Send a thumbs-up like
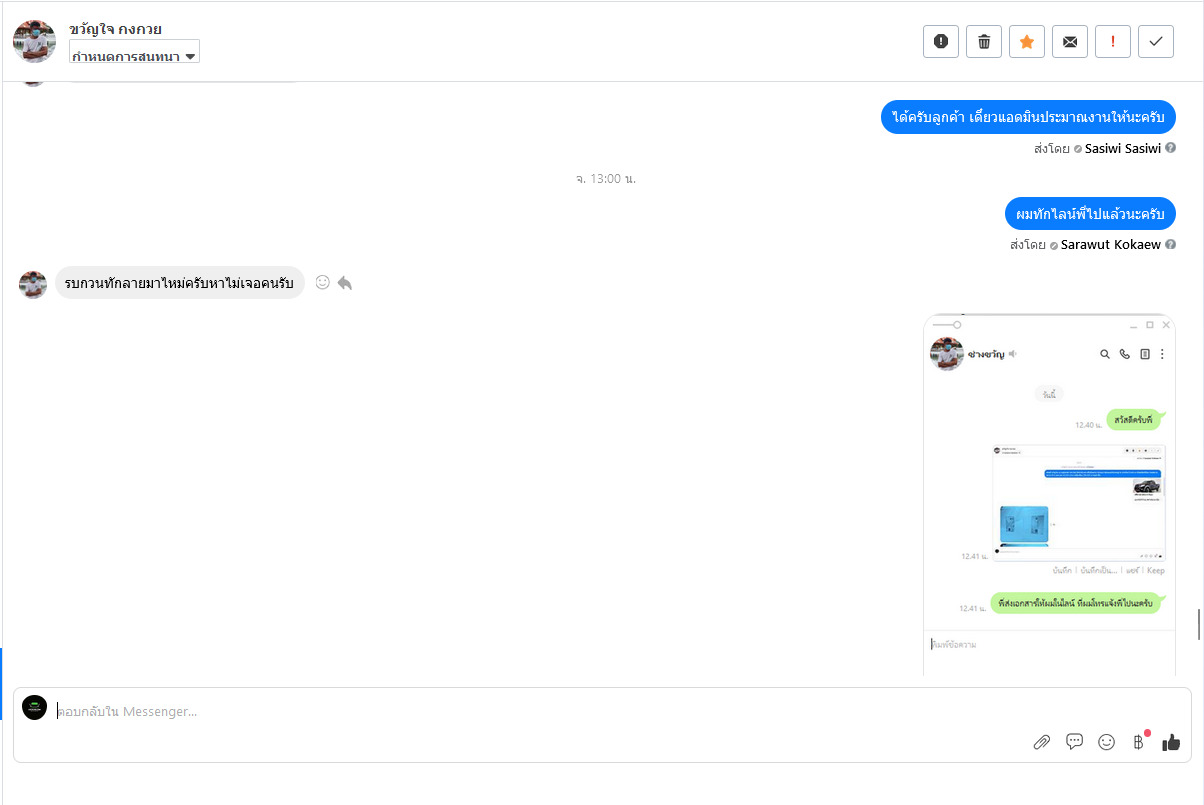The image size is (1204, 805). (x=1171, y=742)
